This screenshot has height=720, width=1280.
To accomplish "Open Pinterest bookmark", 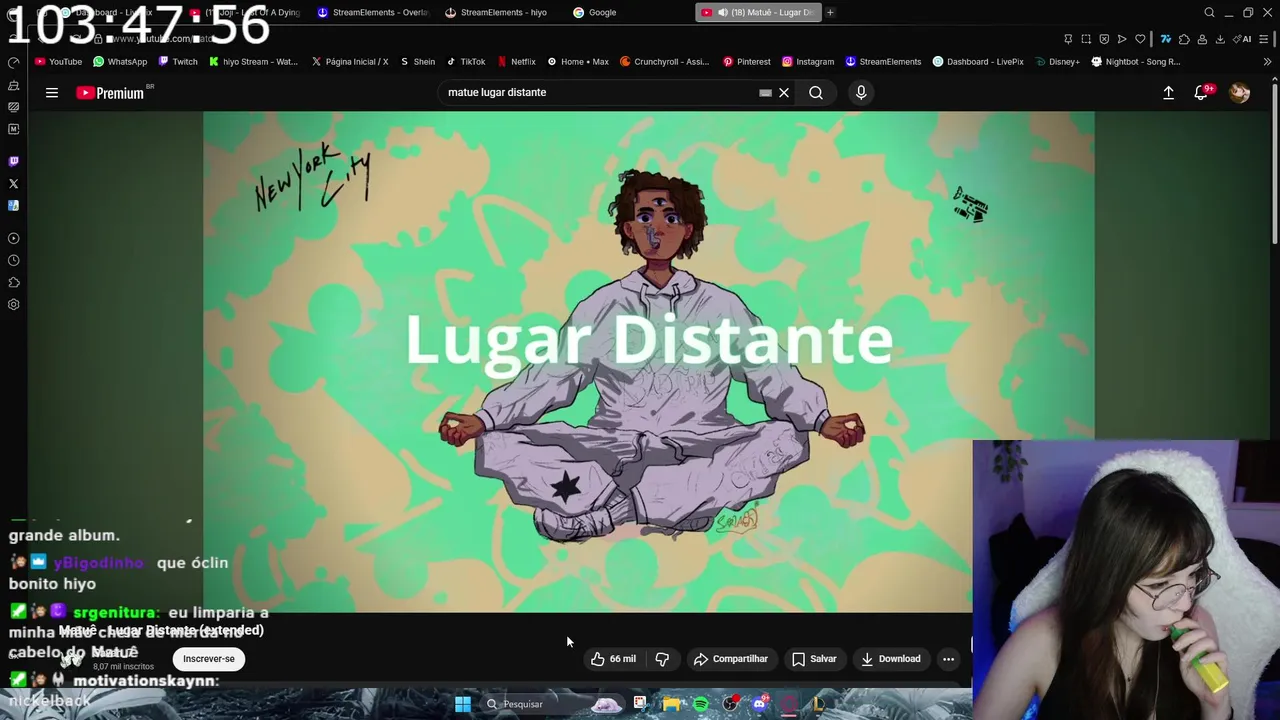I will [746, 62].
